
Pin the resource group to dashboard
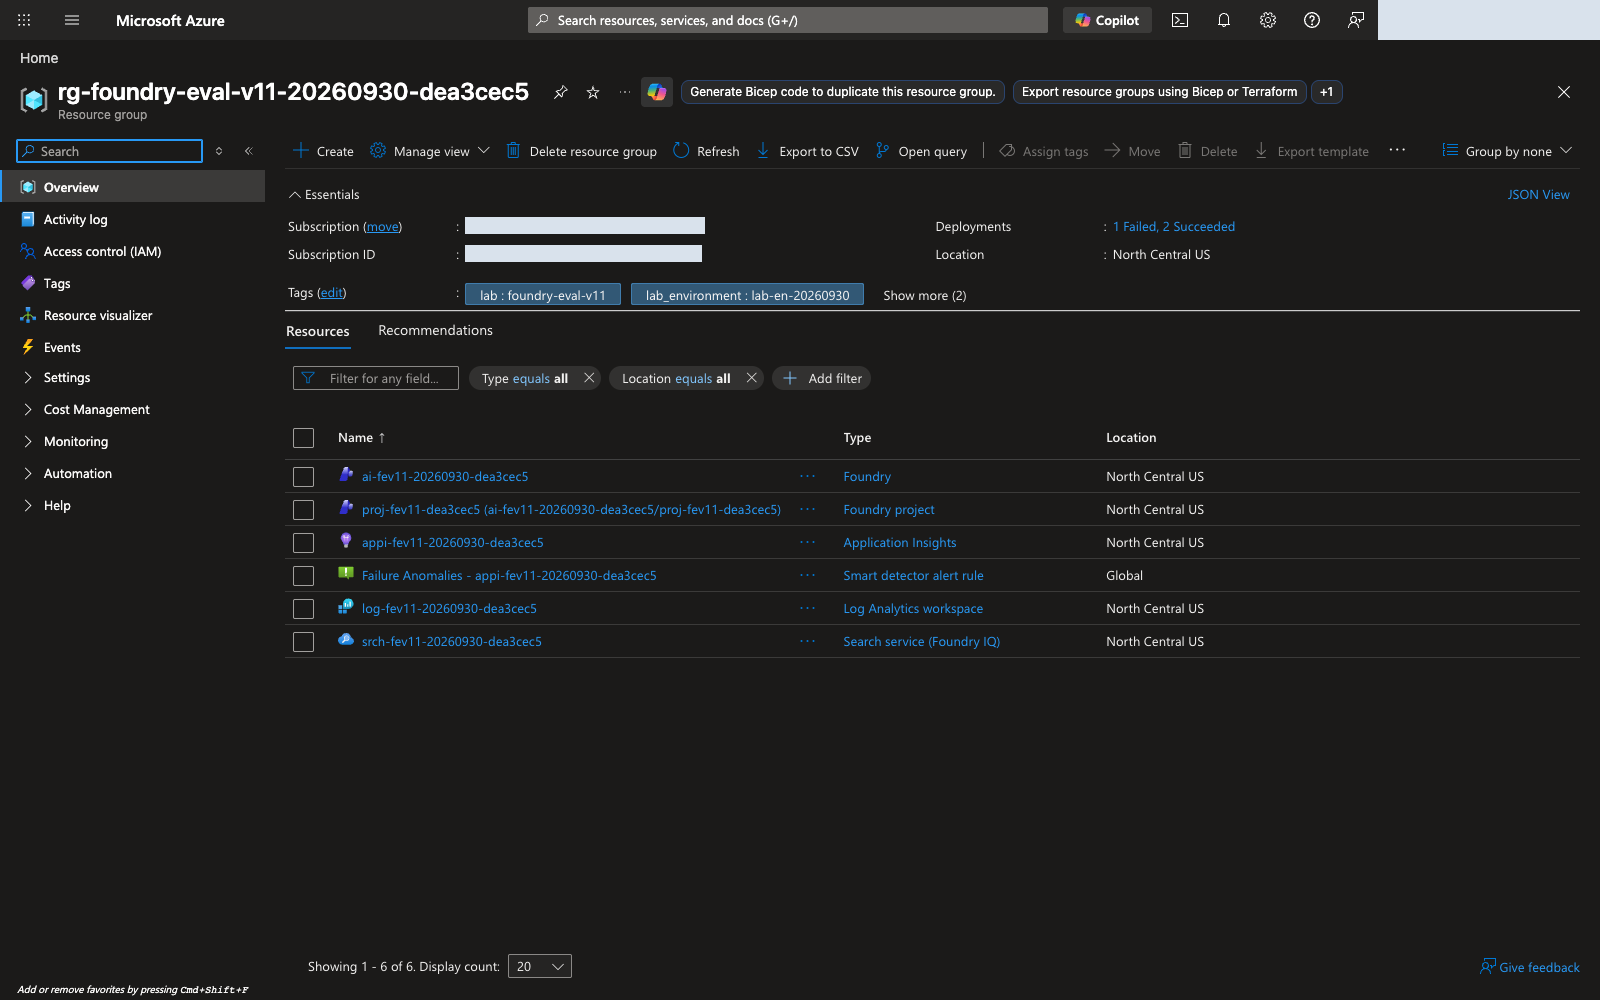(x=561, y=92)
